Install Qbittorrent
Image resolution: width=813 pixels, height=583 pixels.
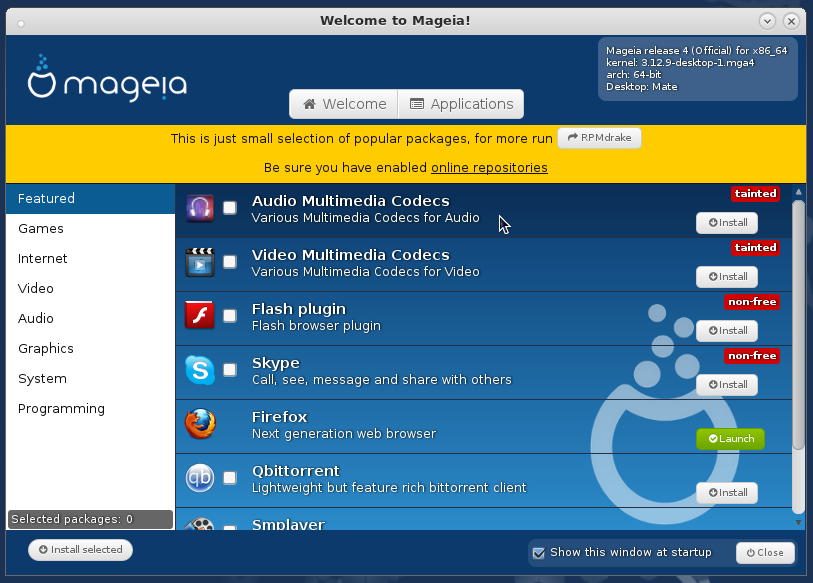pyautogui.click(x=727, y=493)
